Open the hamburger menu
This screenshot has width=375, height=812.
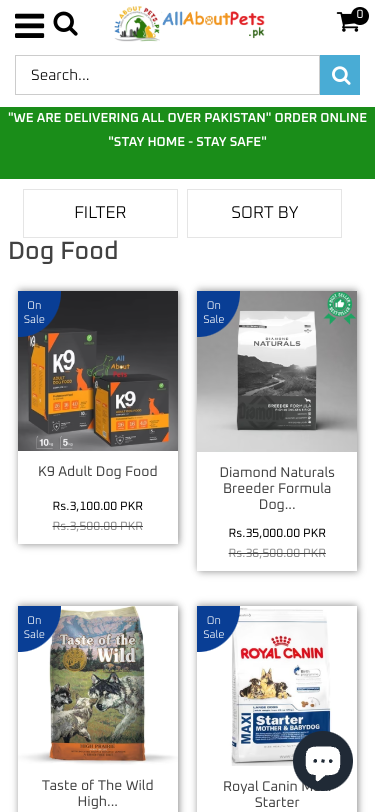(29, 25)
